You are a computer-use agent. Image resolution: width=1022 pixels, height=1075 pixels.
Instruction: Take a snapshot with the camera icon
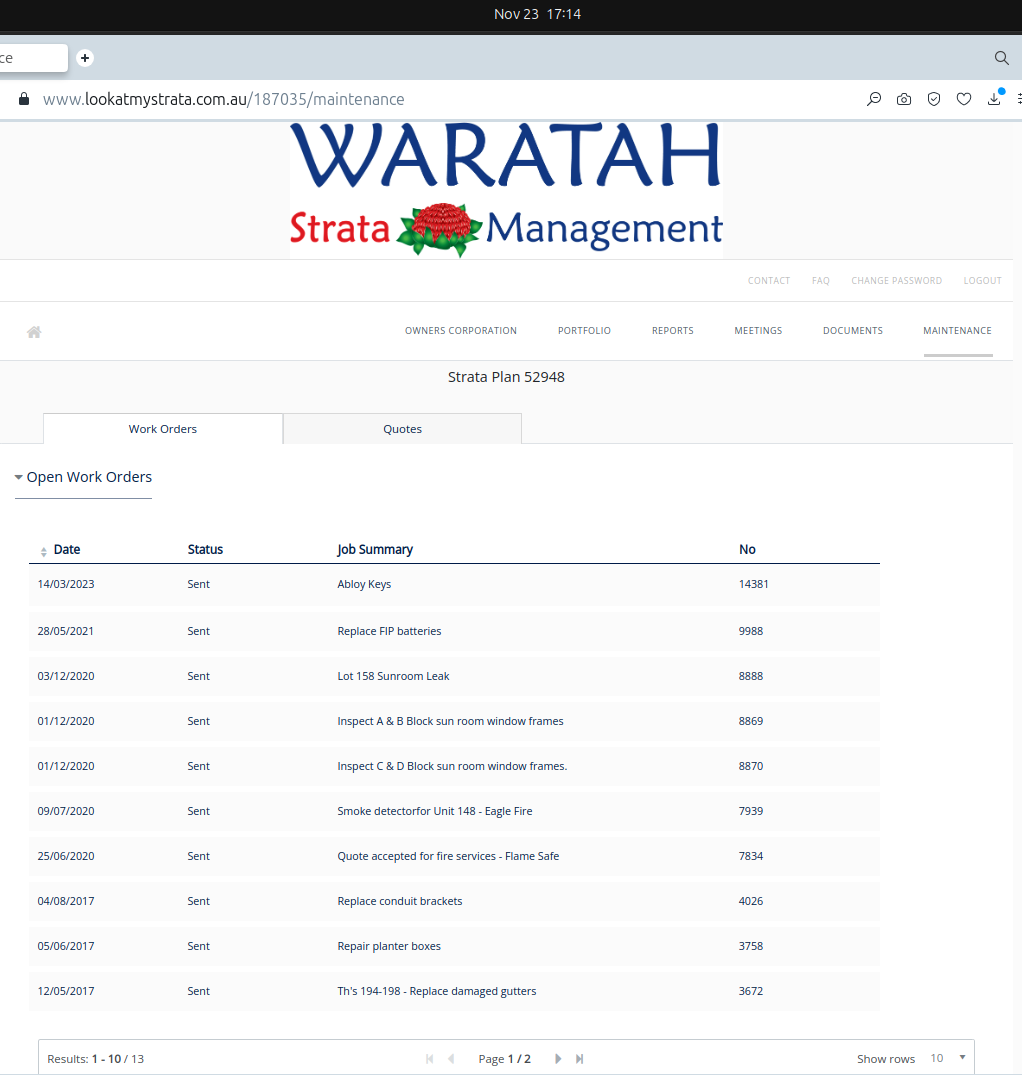pyautogui.click(x=904, y=99)
